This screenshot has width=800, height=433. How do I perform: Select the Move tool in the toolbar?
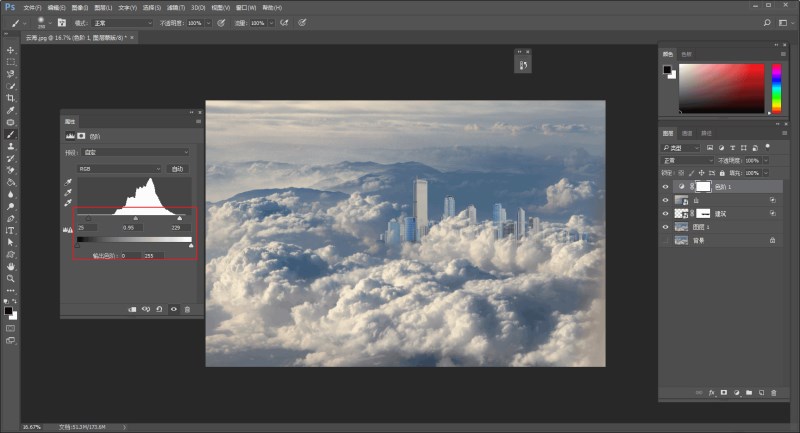tap(11, 50)
